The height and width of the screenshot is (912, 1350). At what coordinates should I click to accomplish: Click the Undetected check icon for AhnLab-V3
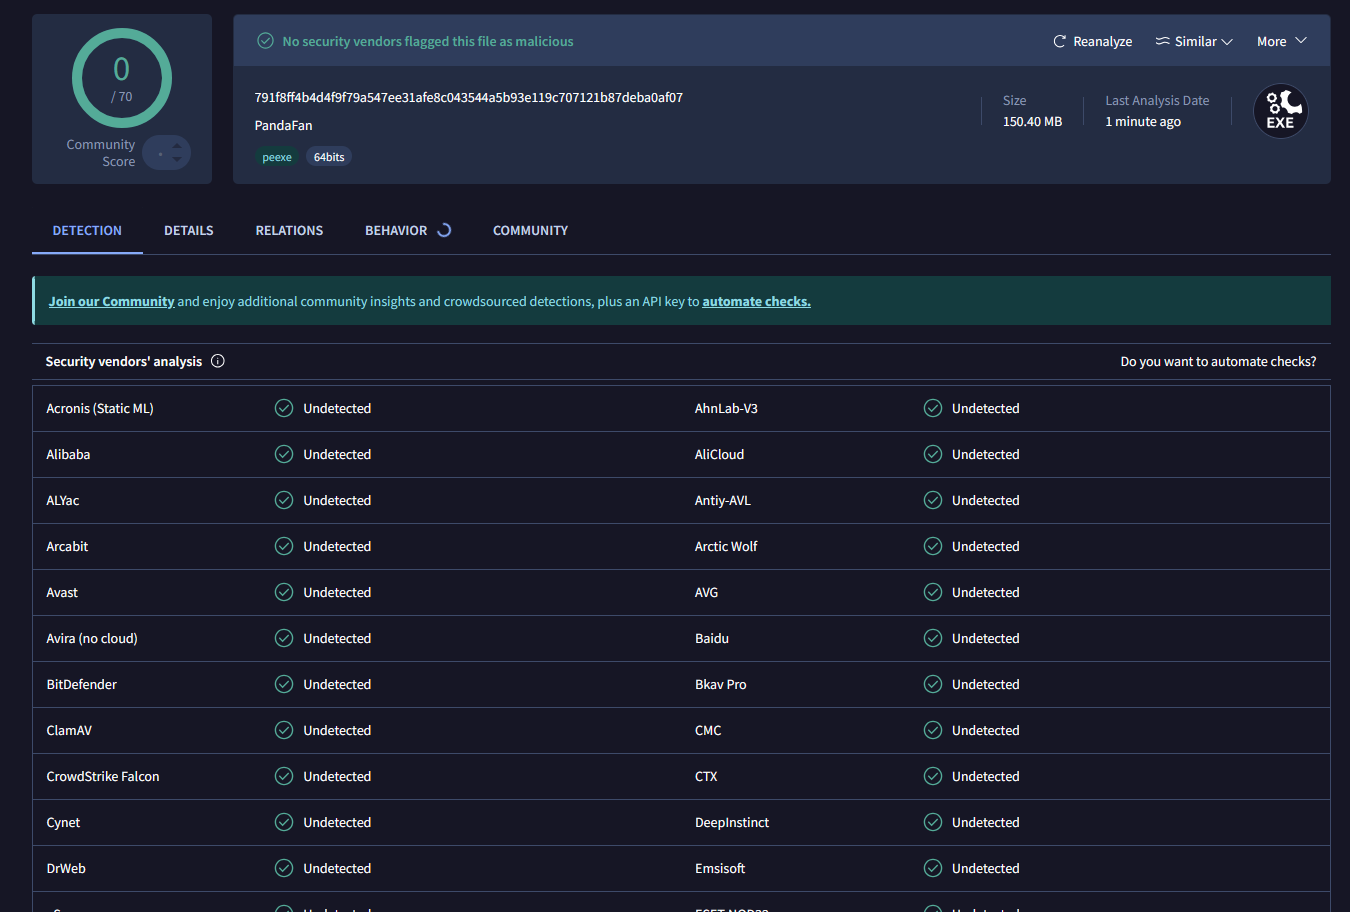[932, 408]
